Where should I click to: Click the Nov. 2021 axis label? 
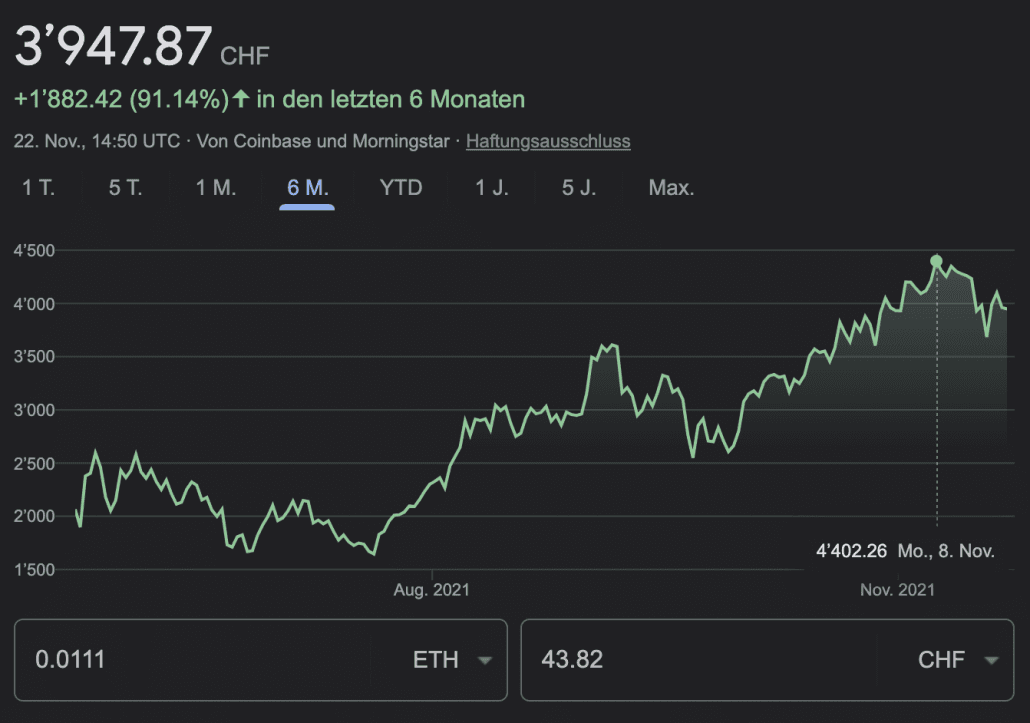pyautogui.click(x=897, y=590)
